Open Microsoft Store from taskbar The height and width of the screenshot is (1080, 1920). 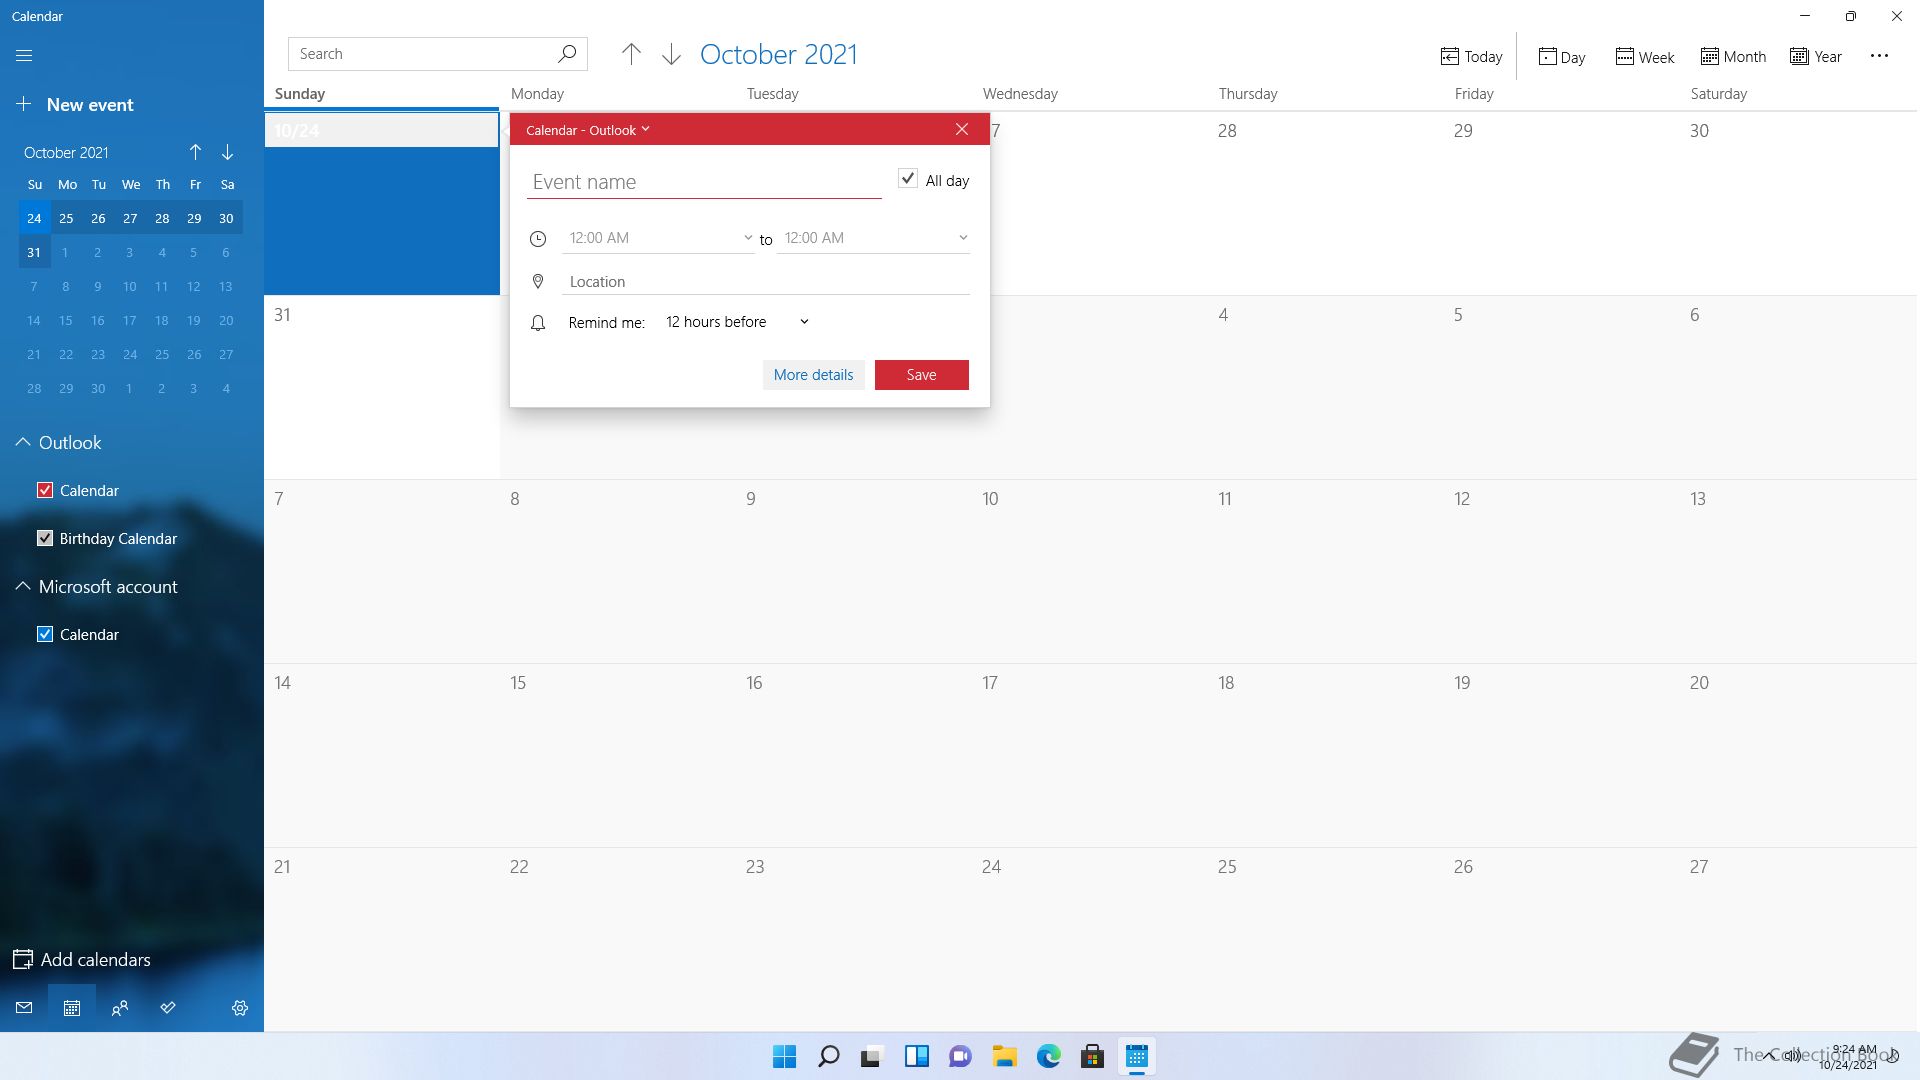tap(1093, 1056)
